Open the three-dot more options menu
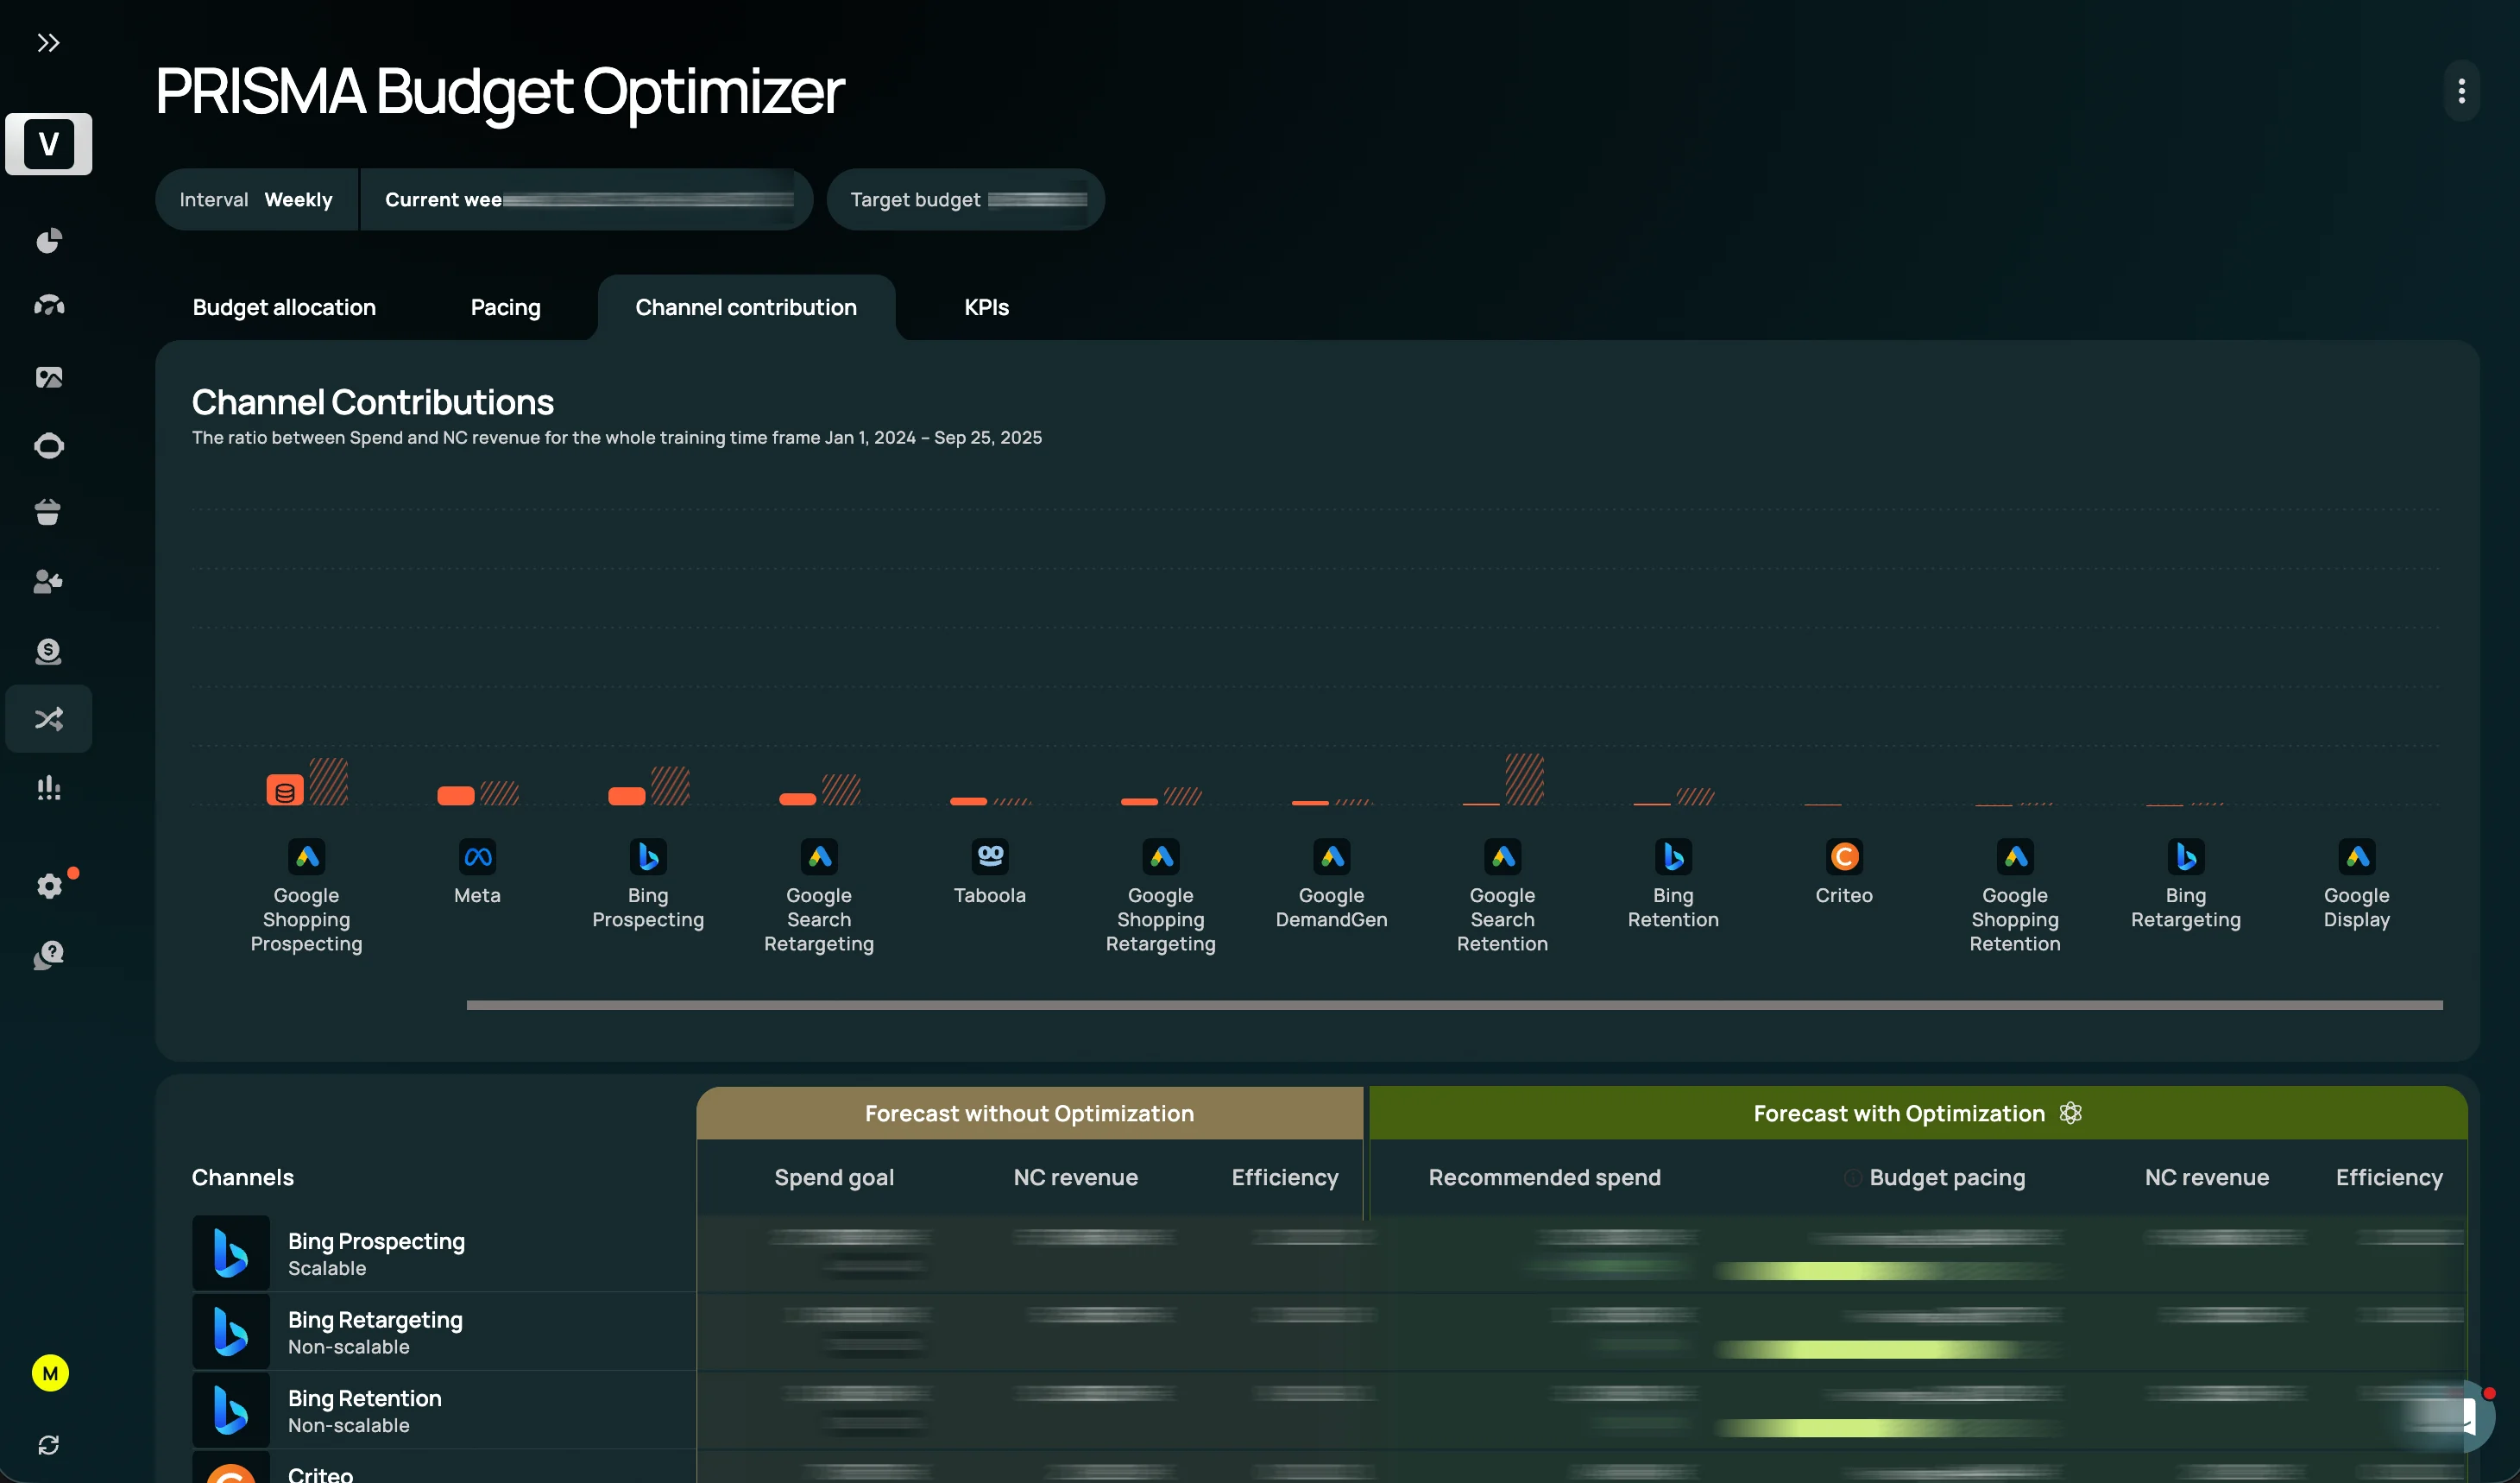Screen dimensions: 2520x1483 pos(2461,91)
